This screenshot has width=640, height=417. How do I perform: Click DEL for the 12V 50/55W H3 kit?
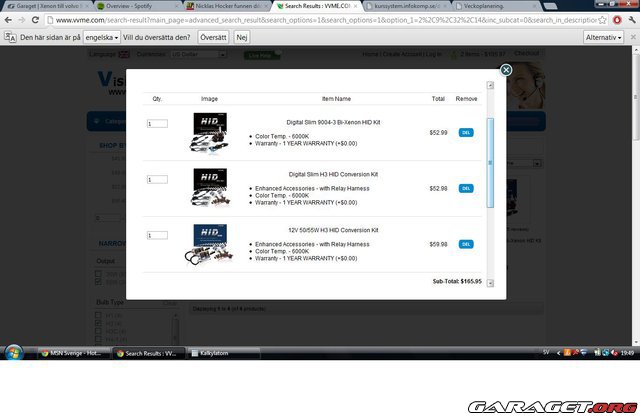466,244
